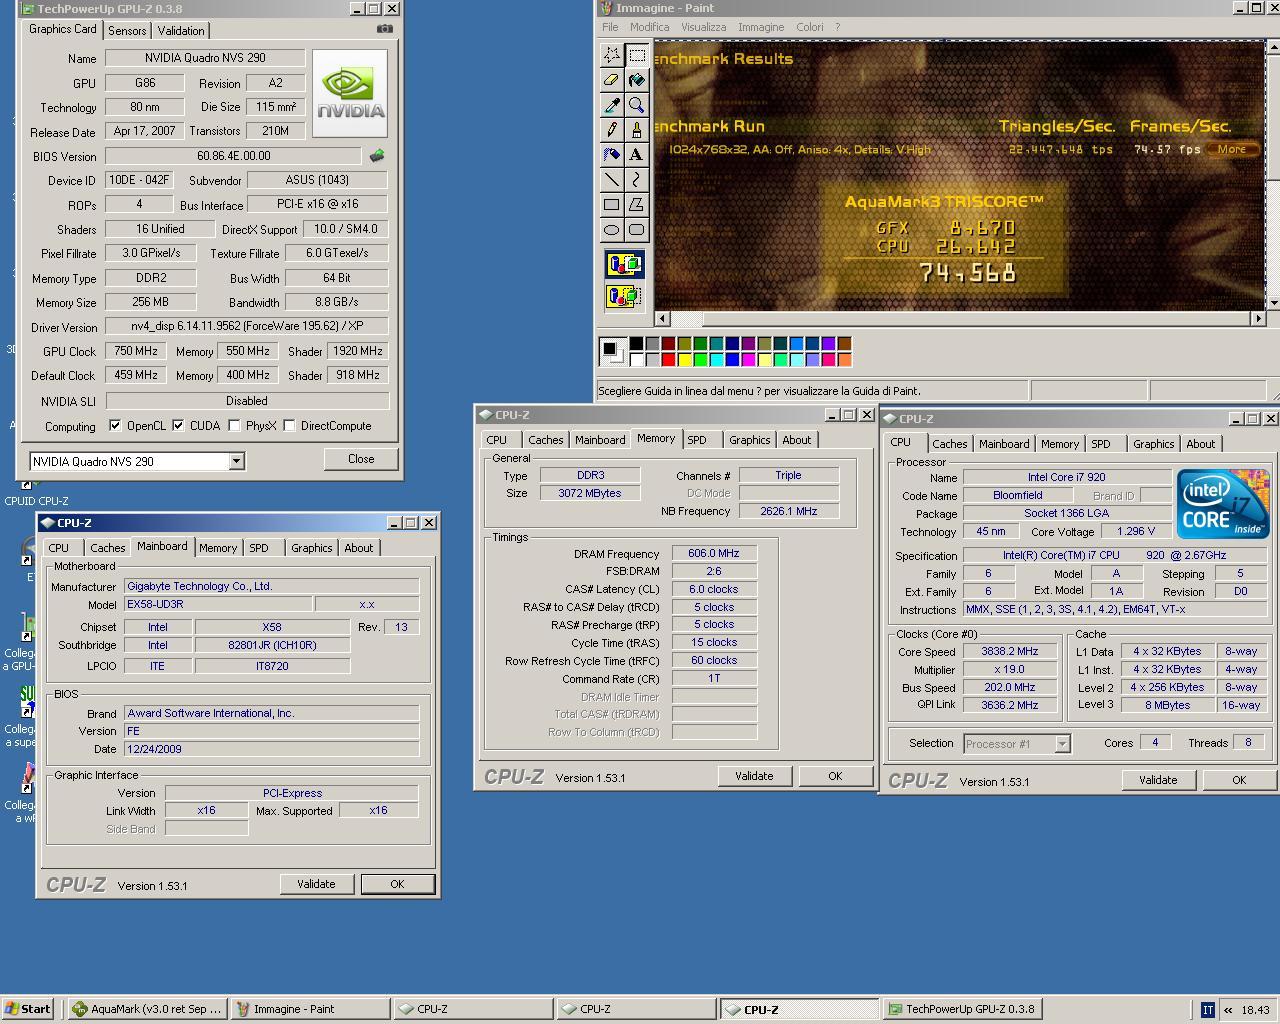The height and width of the screenshot is (1024, 1280).
Task: Pick the Rectangle shape tool
Action: point(612,205)
